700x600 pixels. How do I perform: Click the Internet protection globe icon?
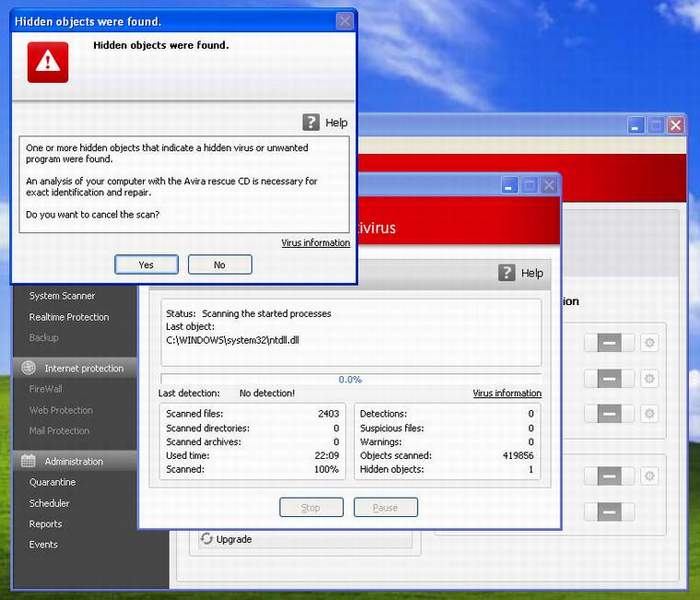[x=28, y=368]
